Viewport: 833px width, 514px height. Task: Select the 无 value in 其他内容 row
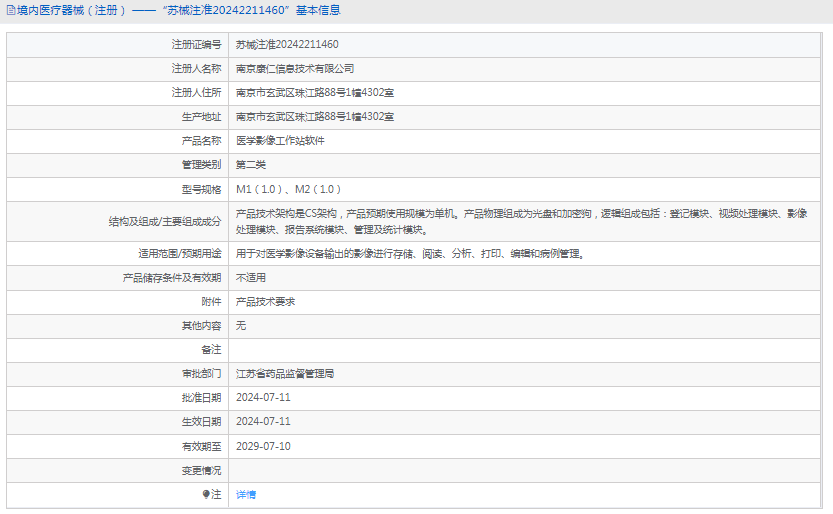241,325
